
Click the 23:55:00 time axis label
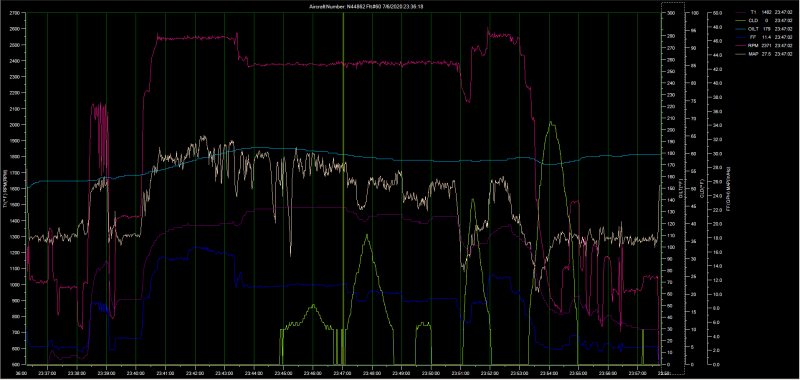579,373
